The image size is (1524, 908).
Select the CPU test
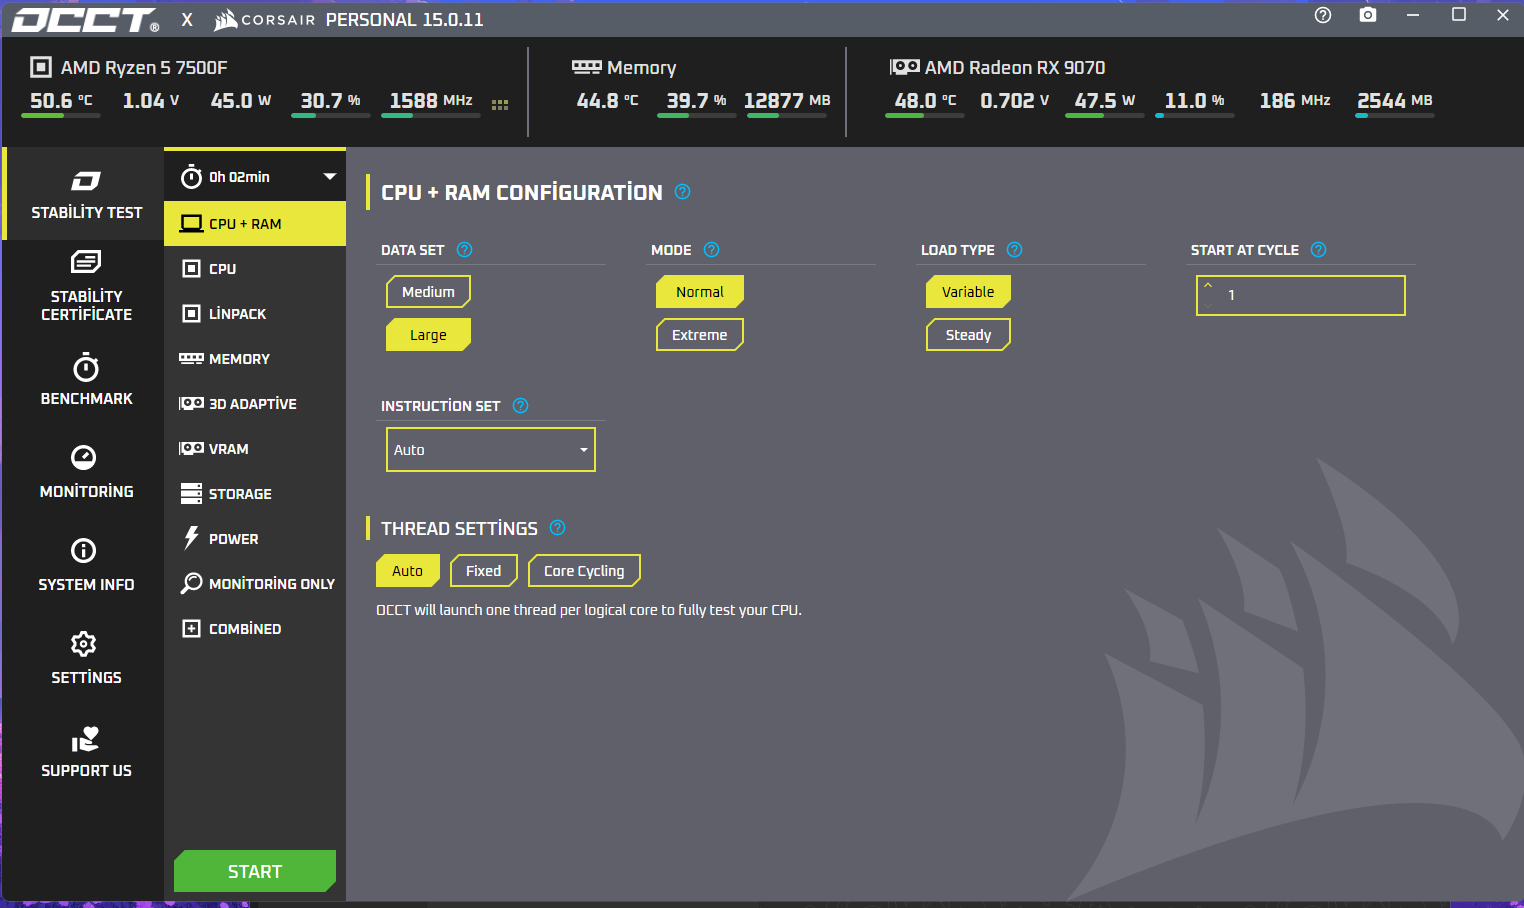(x=255, y=269)
